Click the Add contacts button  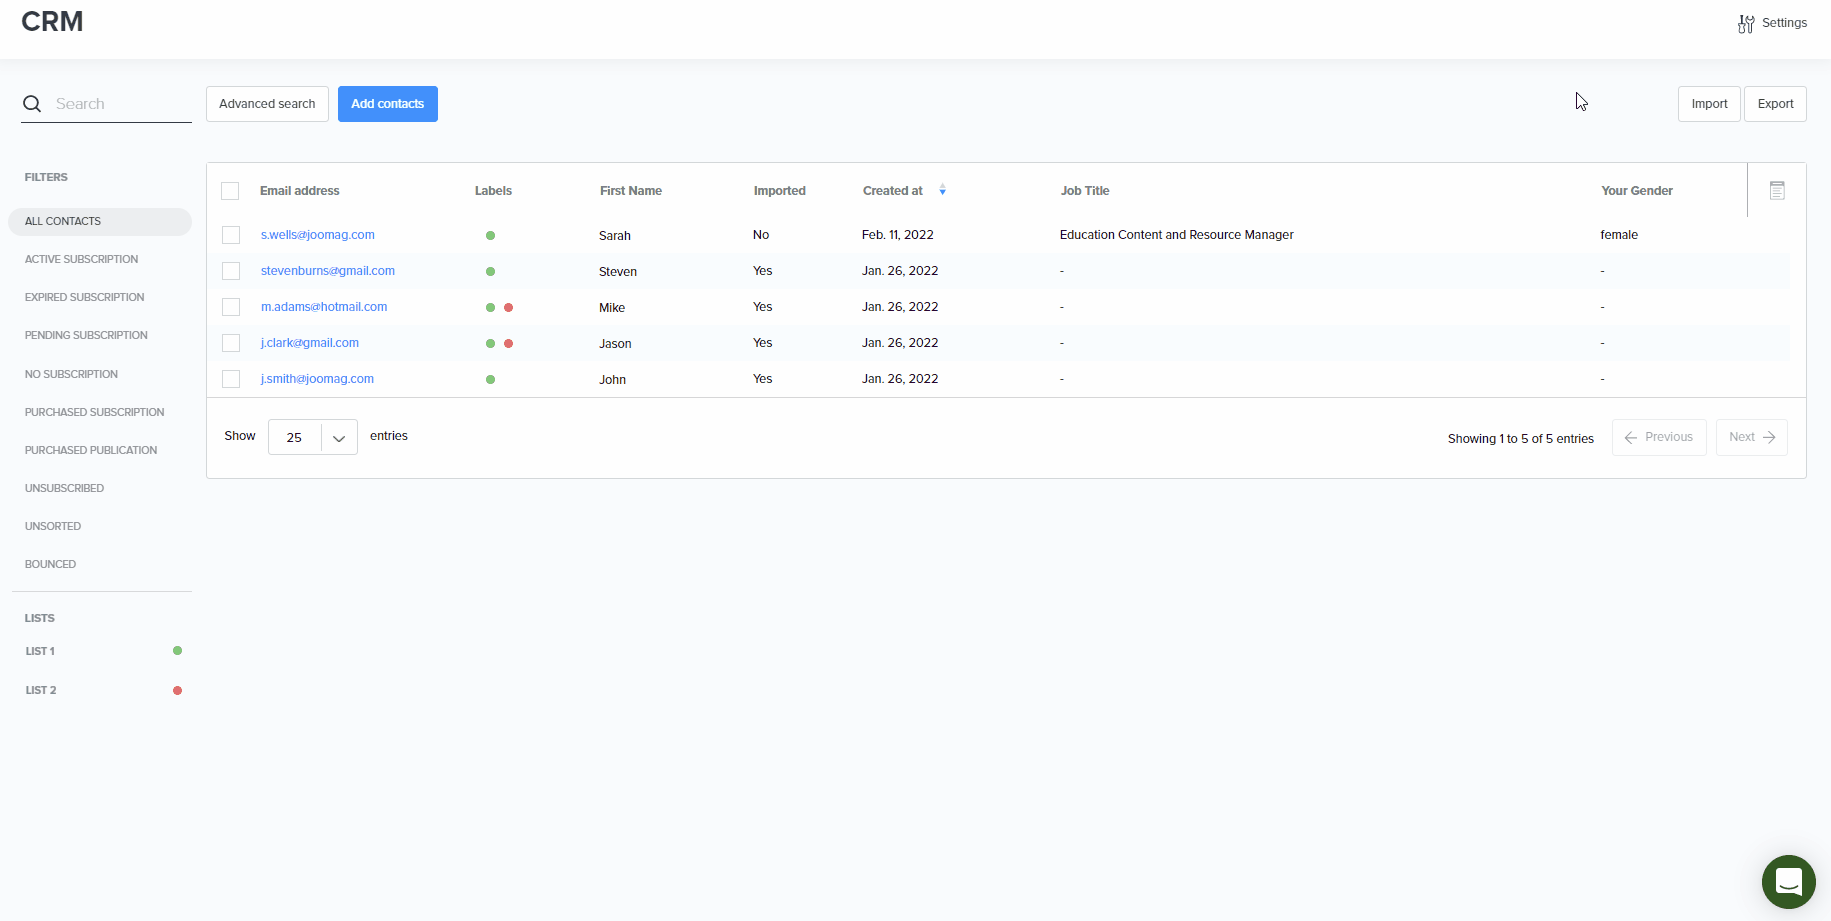[x=387, y=104]
